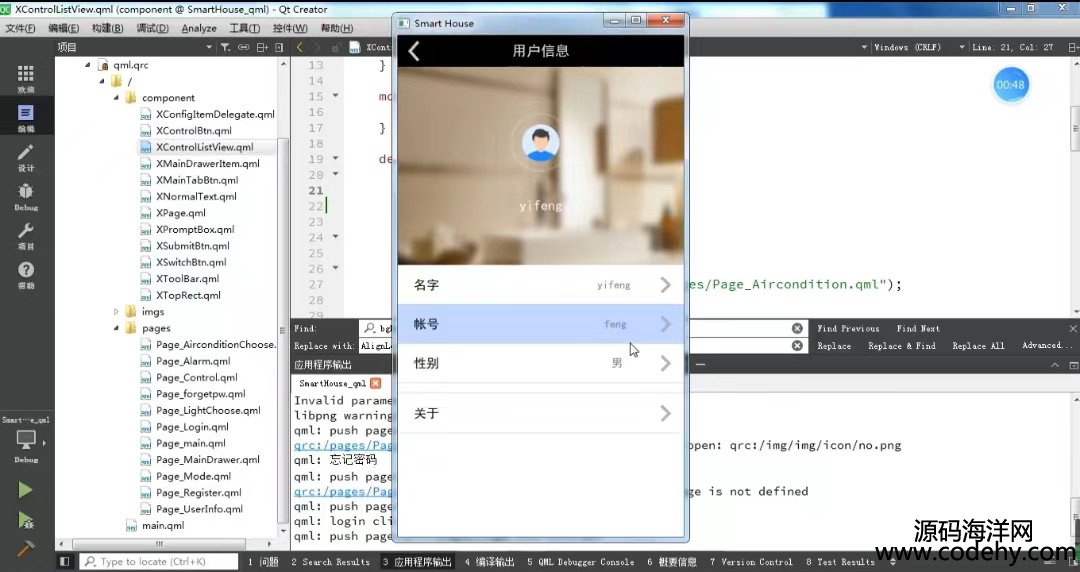Click Advanced... in find toolbar

(x=1047, y=345)
